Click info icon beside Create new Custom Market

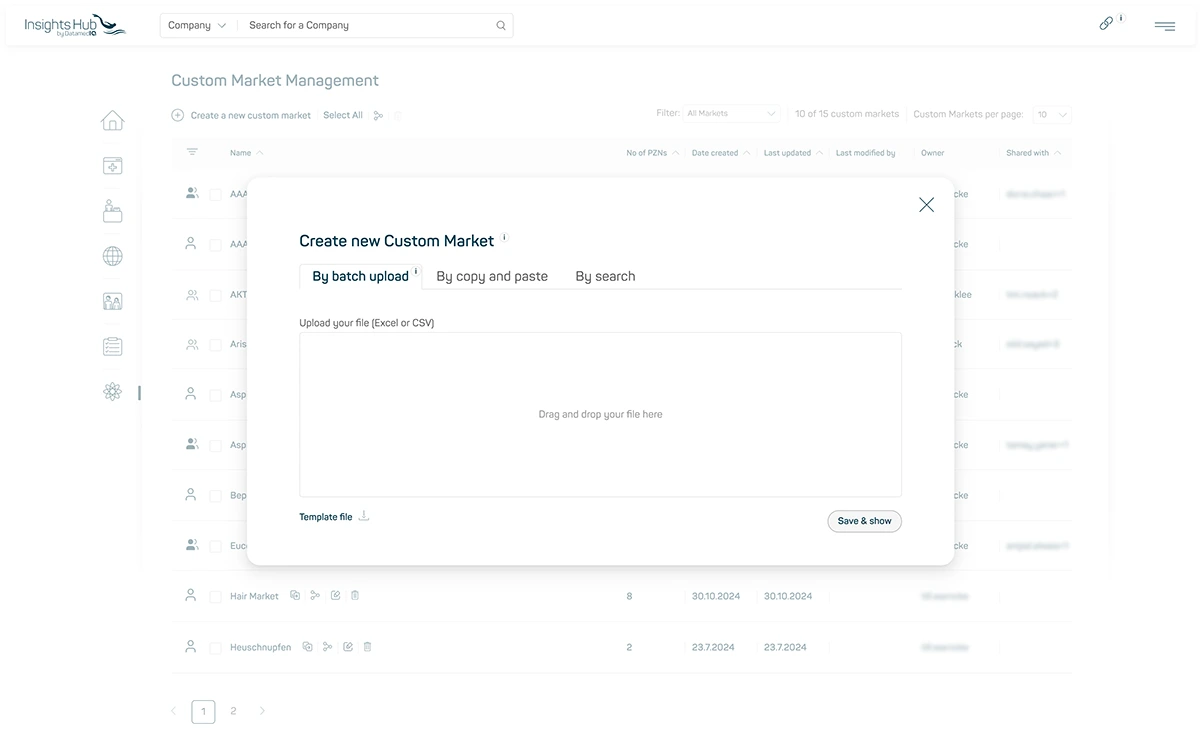click(505, 238)
